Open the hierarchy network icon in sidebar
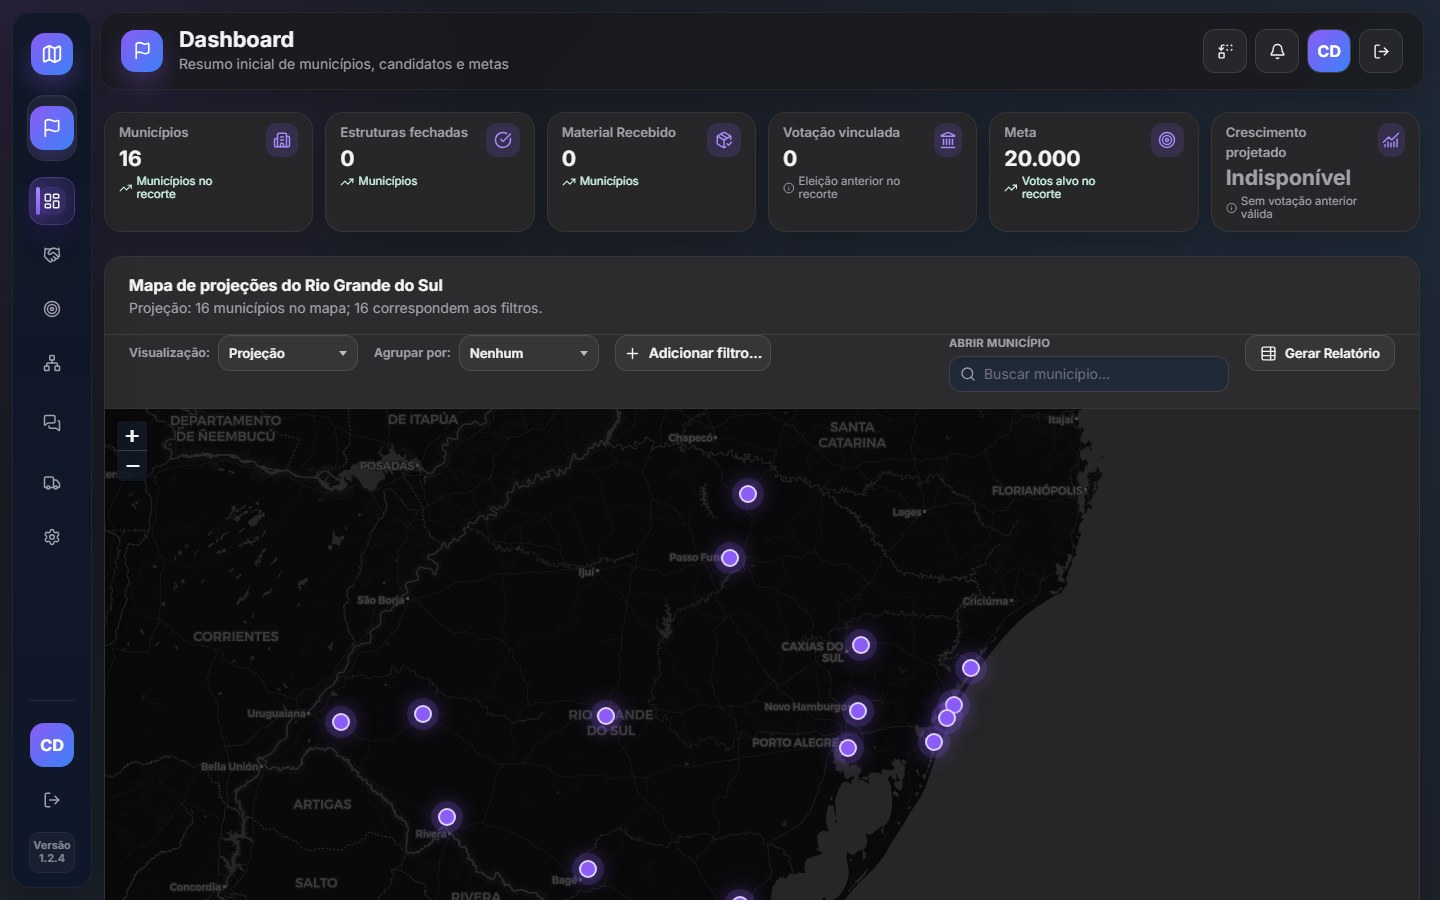 pyautogui.click(x=52, y=363)
